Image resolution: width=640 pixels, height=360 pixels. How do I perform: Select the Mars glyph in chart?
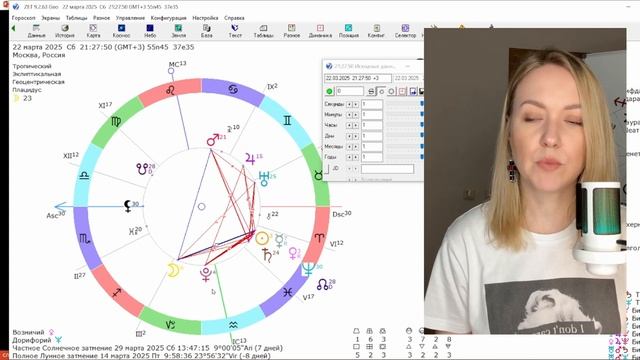click(213, 140)
